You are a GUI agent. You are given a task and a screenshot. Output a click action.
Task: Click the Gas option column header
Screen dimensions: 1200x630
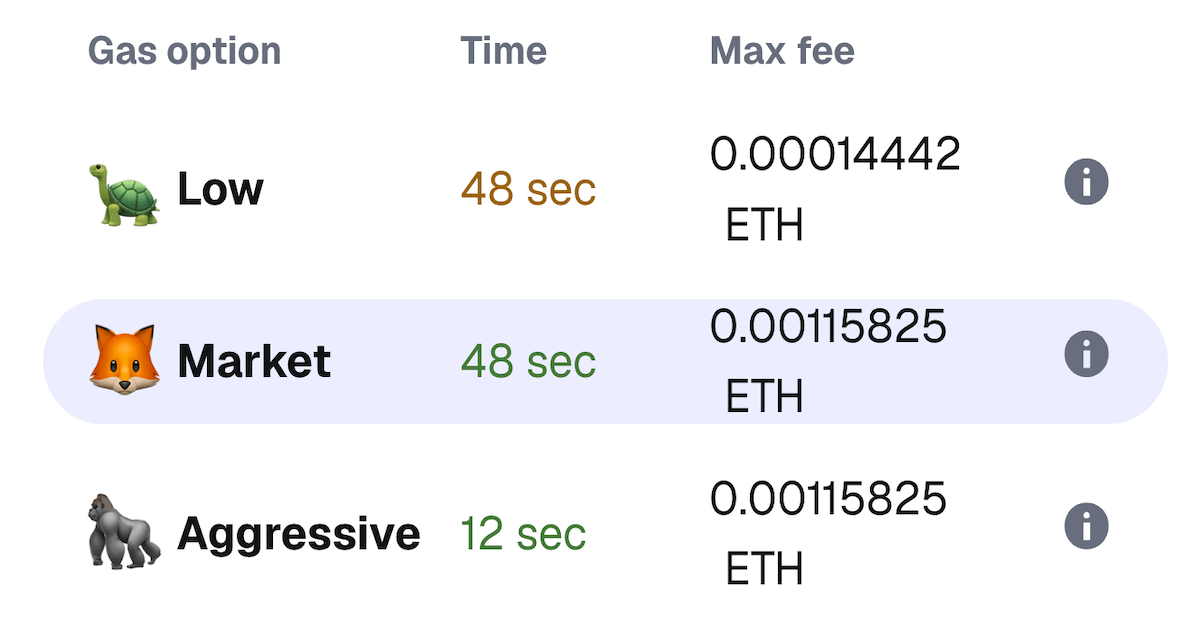[184, 50]
